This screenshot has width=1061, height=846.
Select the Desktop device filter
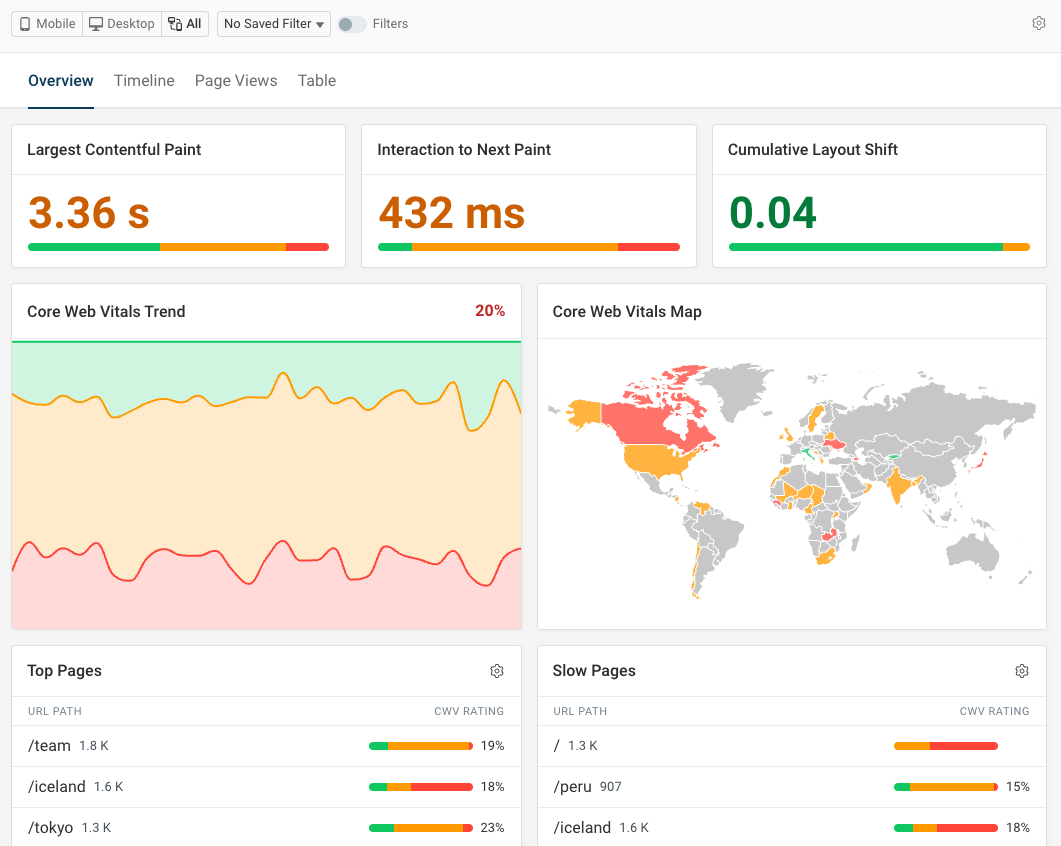click(122, 24)
